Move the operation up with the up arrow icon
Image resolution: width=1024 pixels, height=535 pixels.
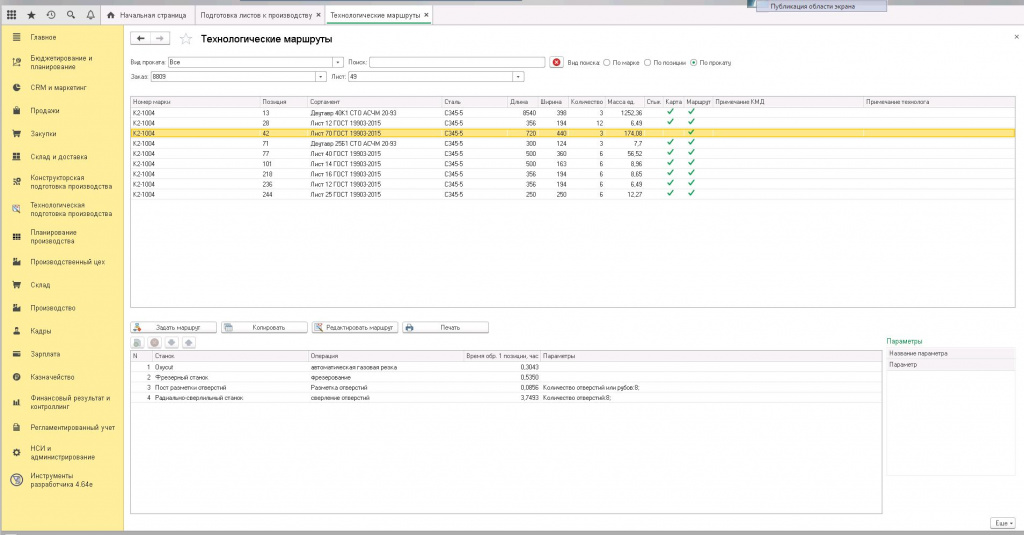(x=188, y=342)
